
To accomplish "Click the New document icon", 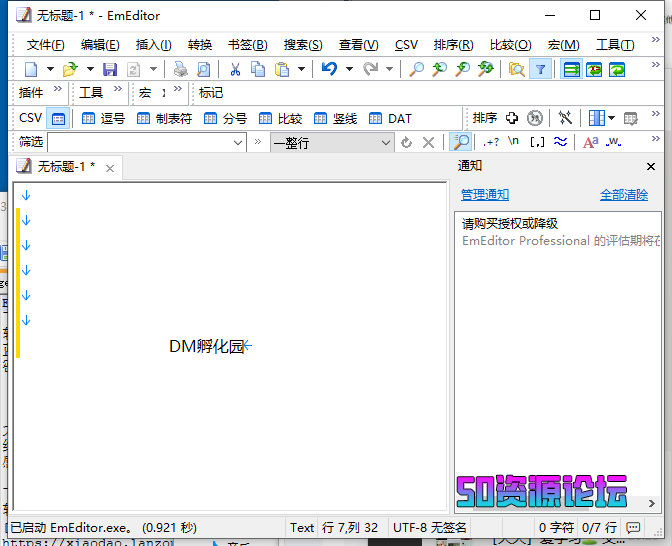I will (31, 69).
